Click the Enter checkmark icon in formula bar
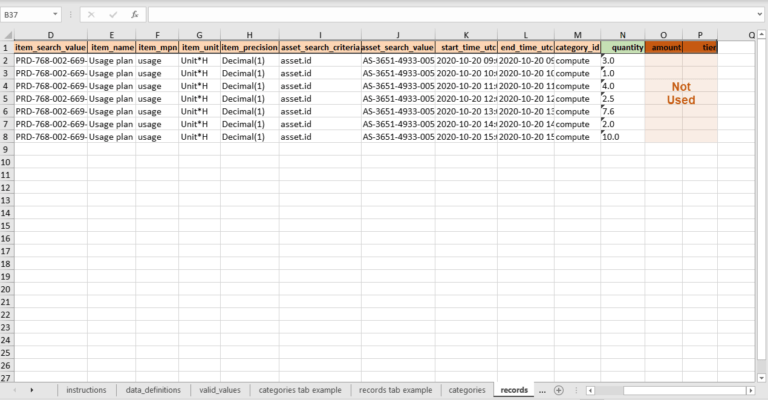The height and width of the screenshot is (400, 768). [x=113, y=15]
